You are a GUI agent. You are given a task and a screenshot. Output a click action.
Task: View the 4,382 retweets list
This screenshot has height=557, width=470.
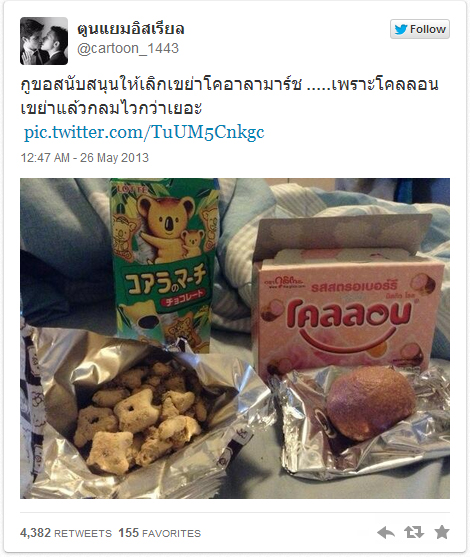(66, 533)
